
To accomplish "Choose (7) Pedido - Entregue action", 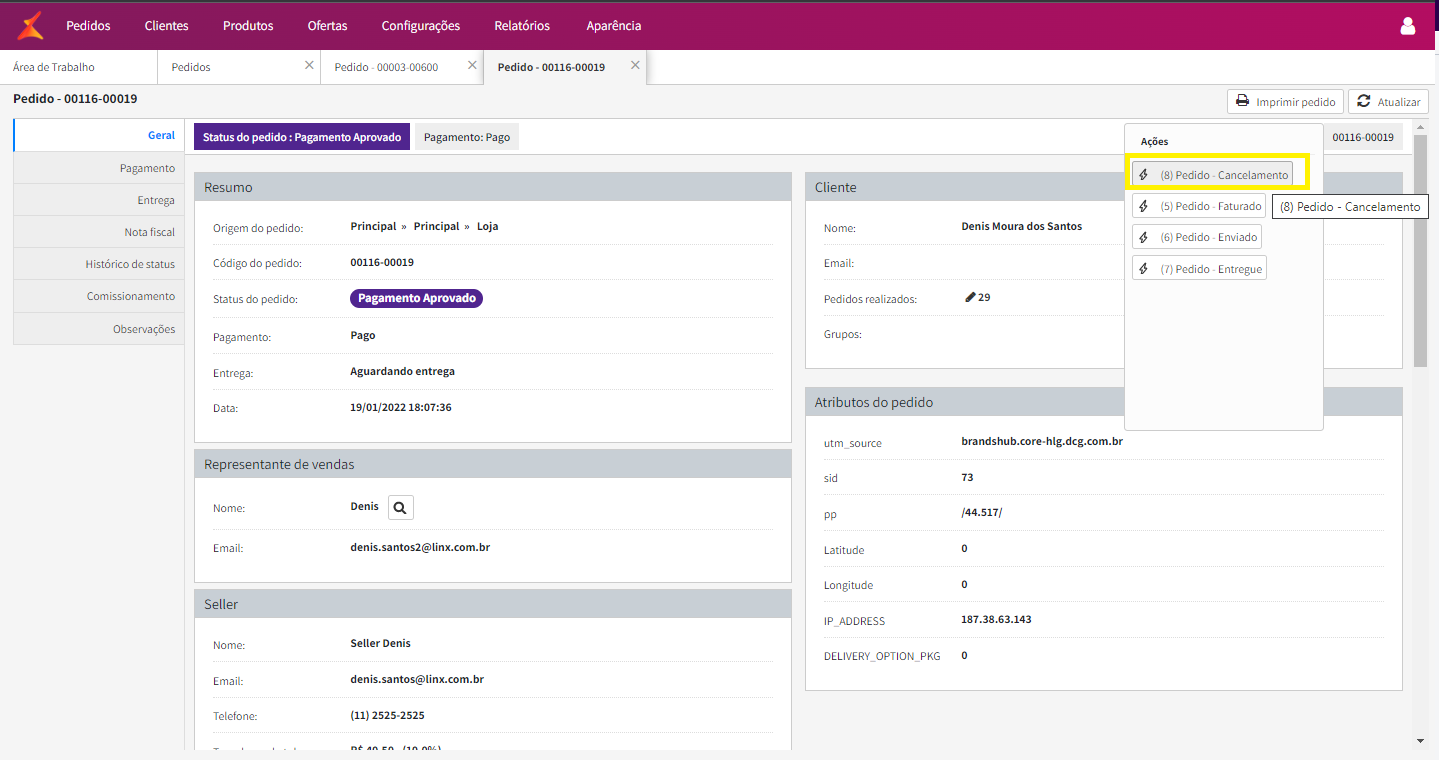I will pos(1199,269).
